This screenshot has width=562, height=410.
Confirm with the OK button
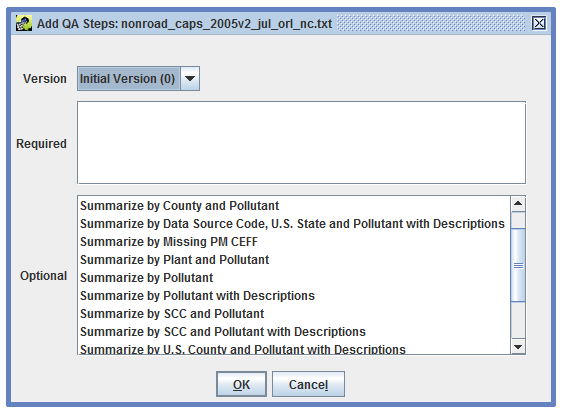241,384
